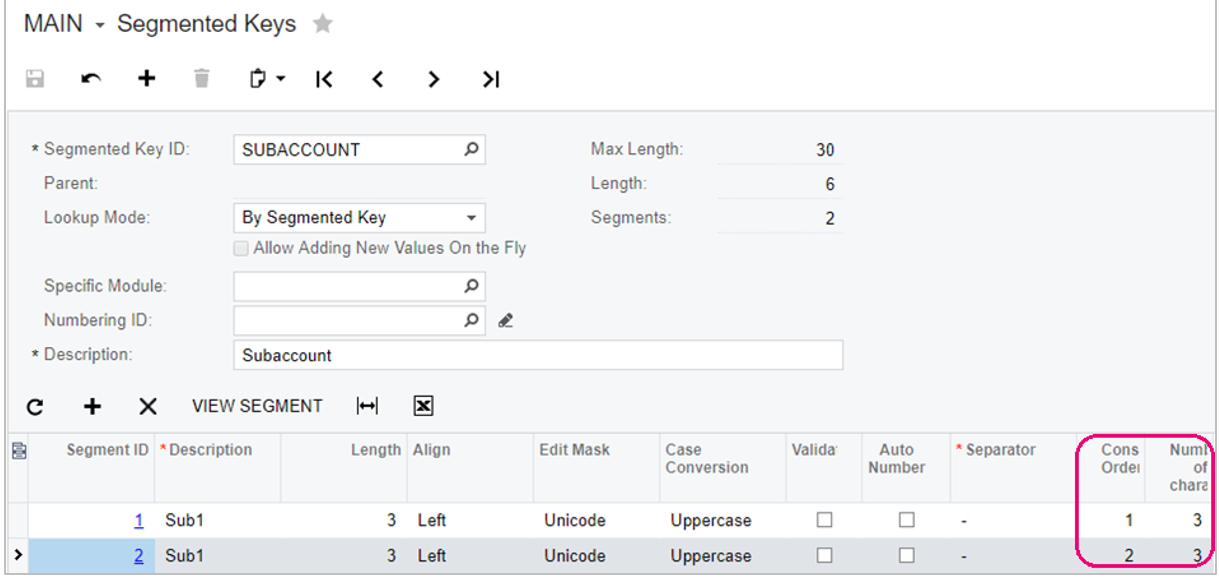
Task: Refresh the segments grid
Action: click(x=35, y=406)
